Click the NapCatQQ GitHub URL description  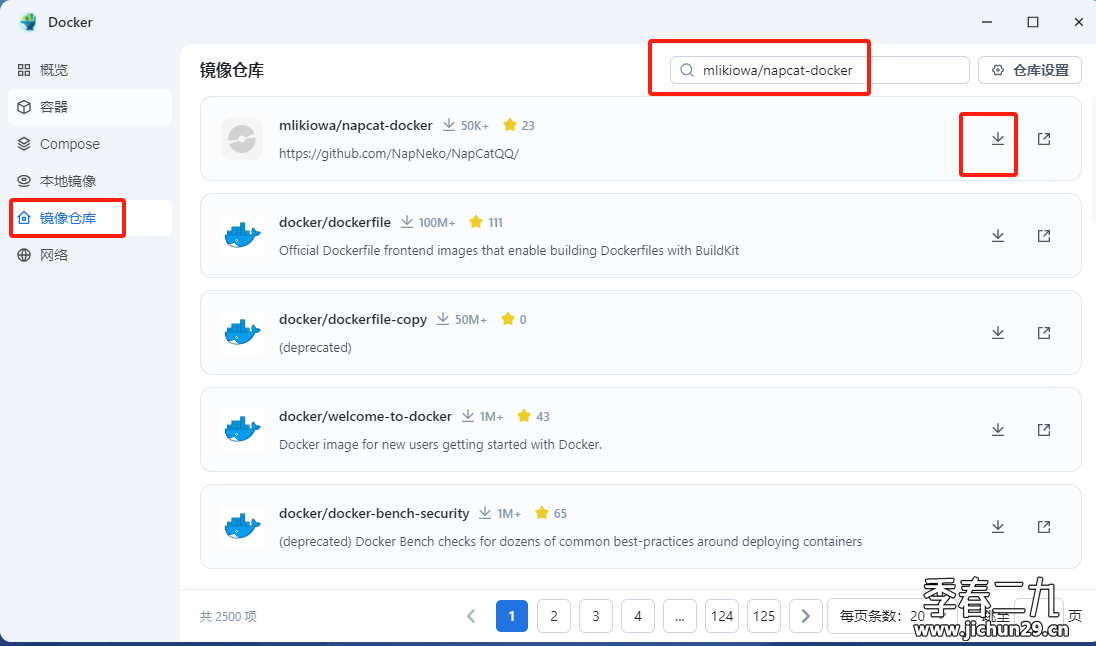pos(398,154)
